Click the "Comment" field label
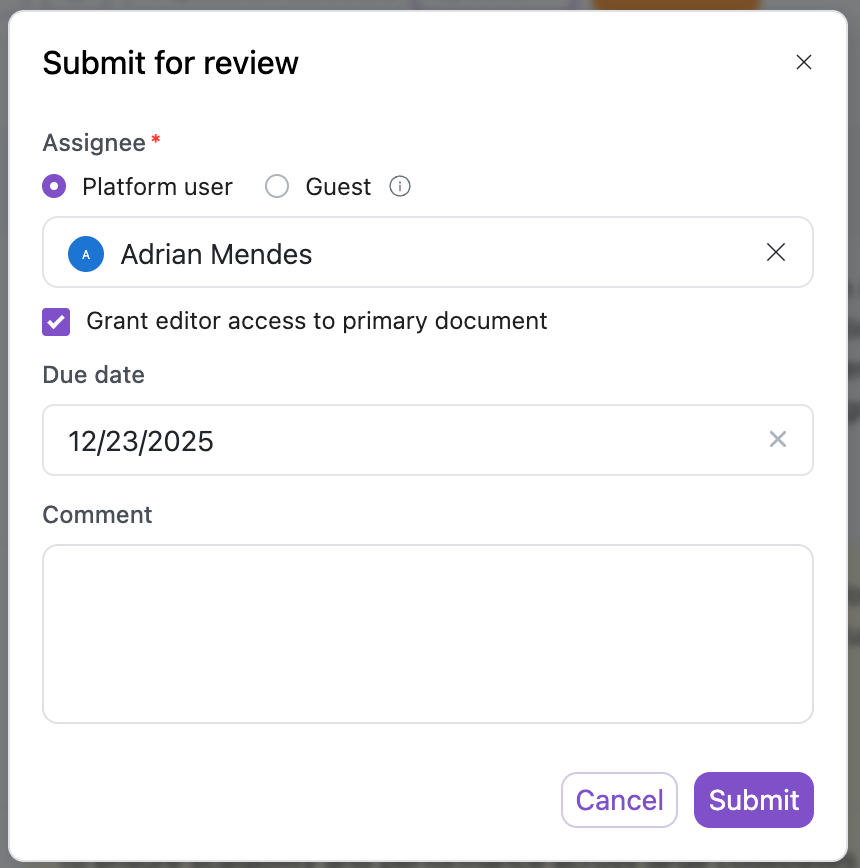This screenshot has height=868, width=860. tap(97, 515)
